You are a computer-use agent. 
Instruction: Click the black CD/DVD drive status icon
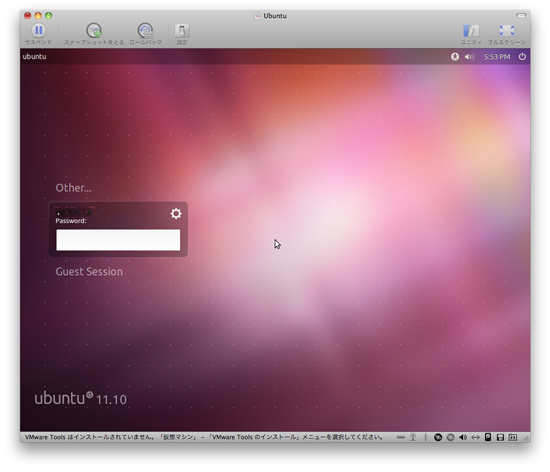438,437
